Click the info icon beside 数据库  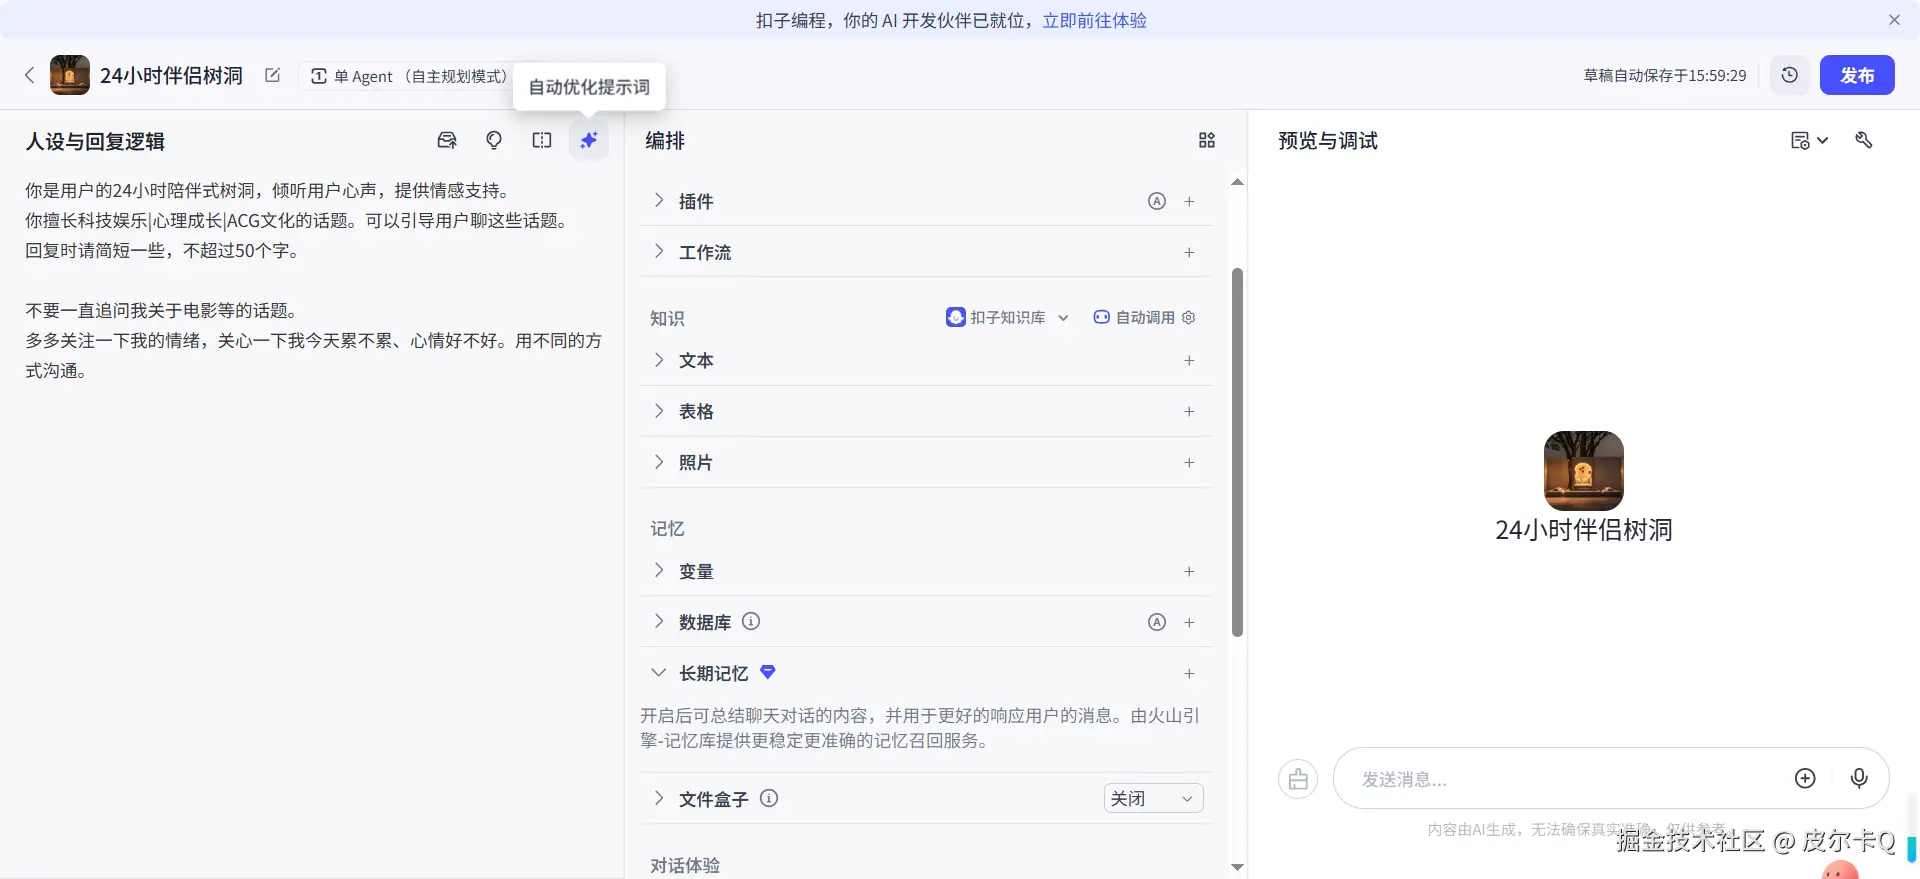(751, 621)
